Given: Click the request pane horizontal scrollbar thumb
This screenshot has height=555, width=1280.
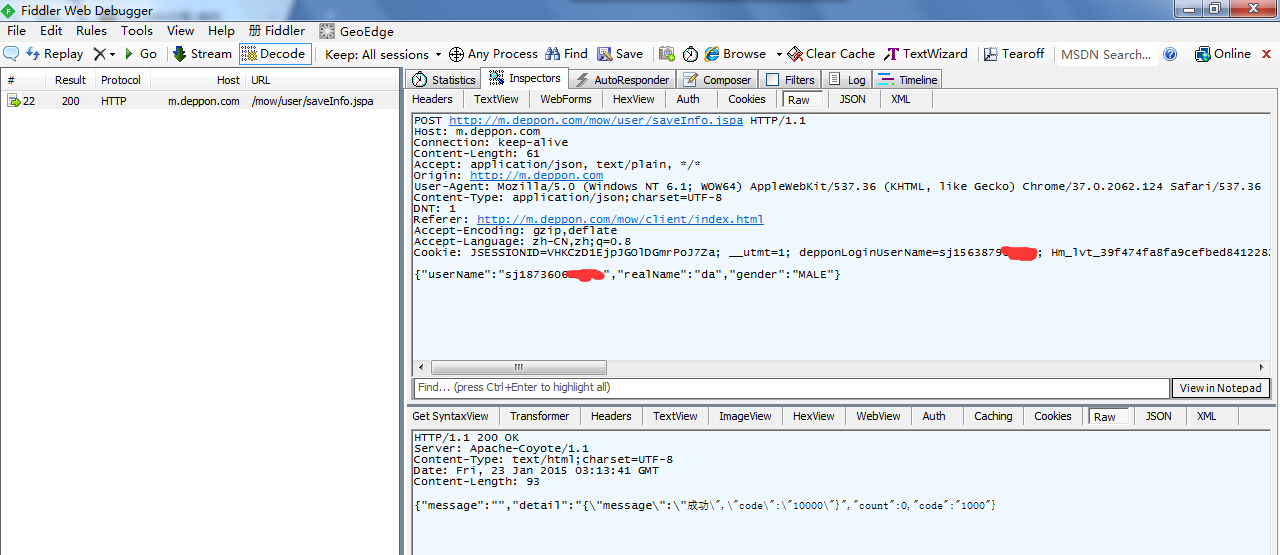Looking at the screenshot, I should coord(518,367).
